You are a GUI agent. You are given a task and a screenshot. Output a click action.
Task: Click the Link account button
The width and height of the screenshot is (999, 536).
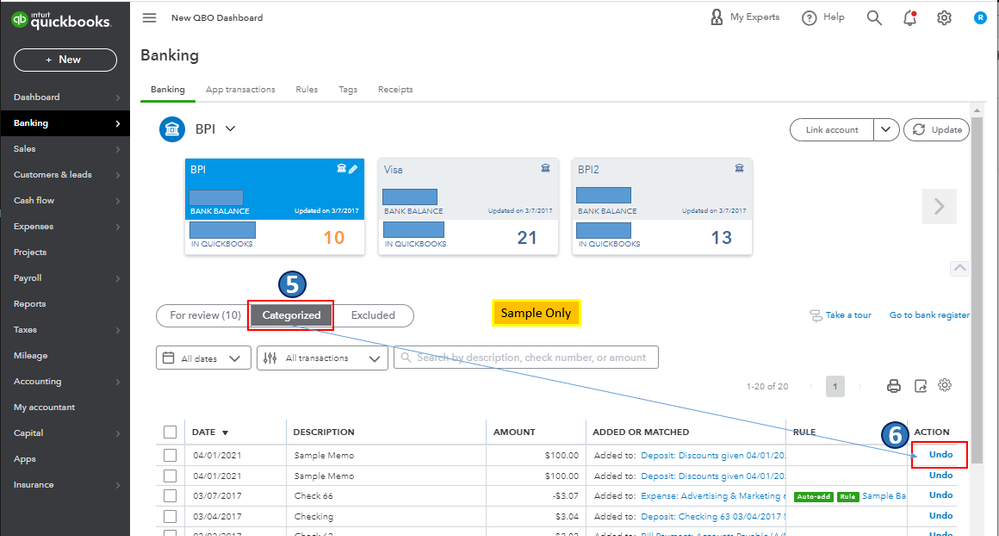(x=831, y=129)
